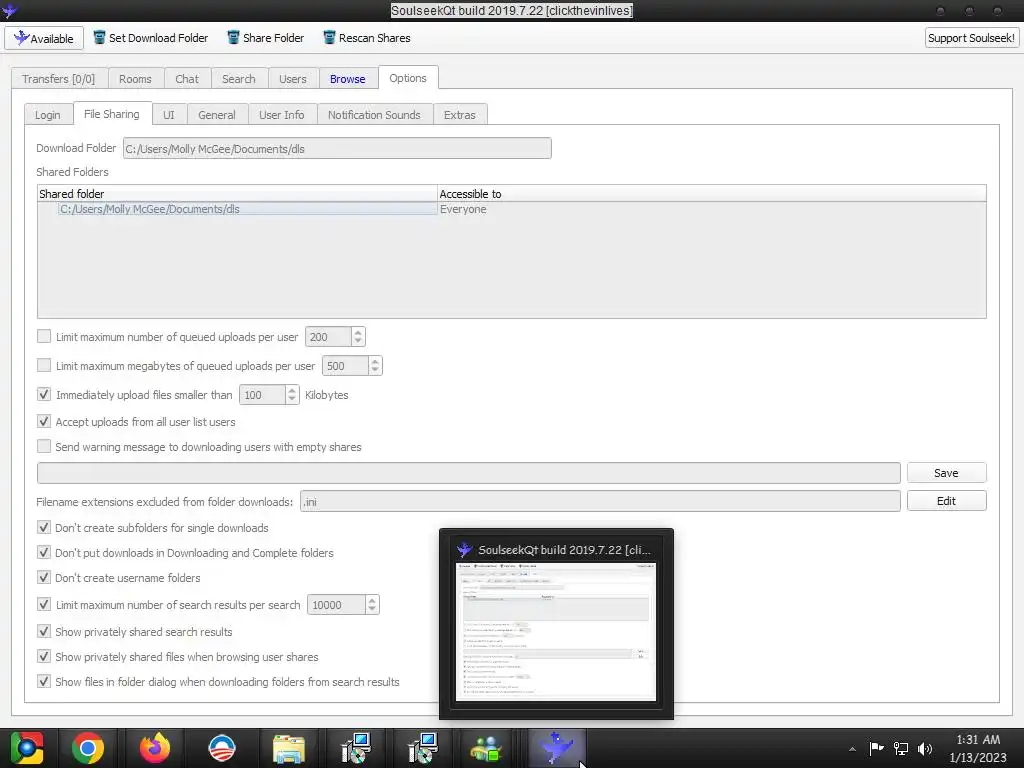Click the volume speaker tray icon
This screenshot has height=768, width=1024.
point(925,748)
